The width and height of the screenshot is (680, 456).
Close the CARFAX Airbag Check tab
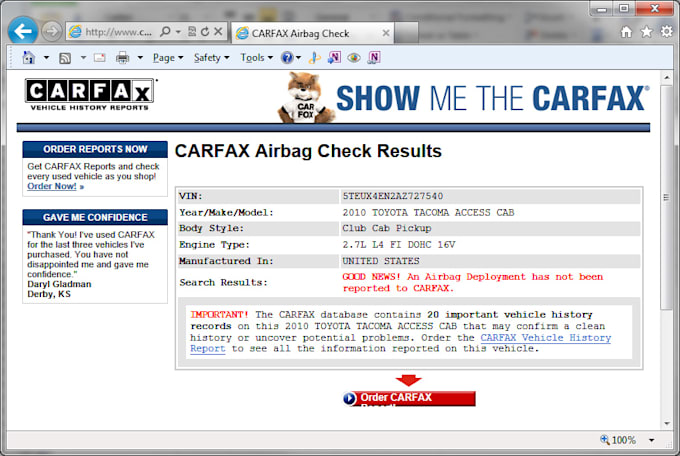[x=386, y=33]
